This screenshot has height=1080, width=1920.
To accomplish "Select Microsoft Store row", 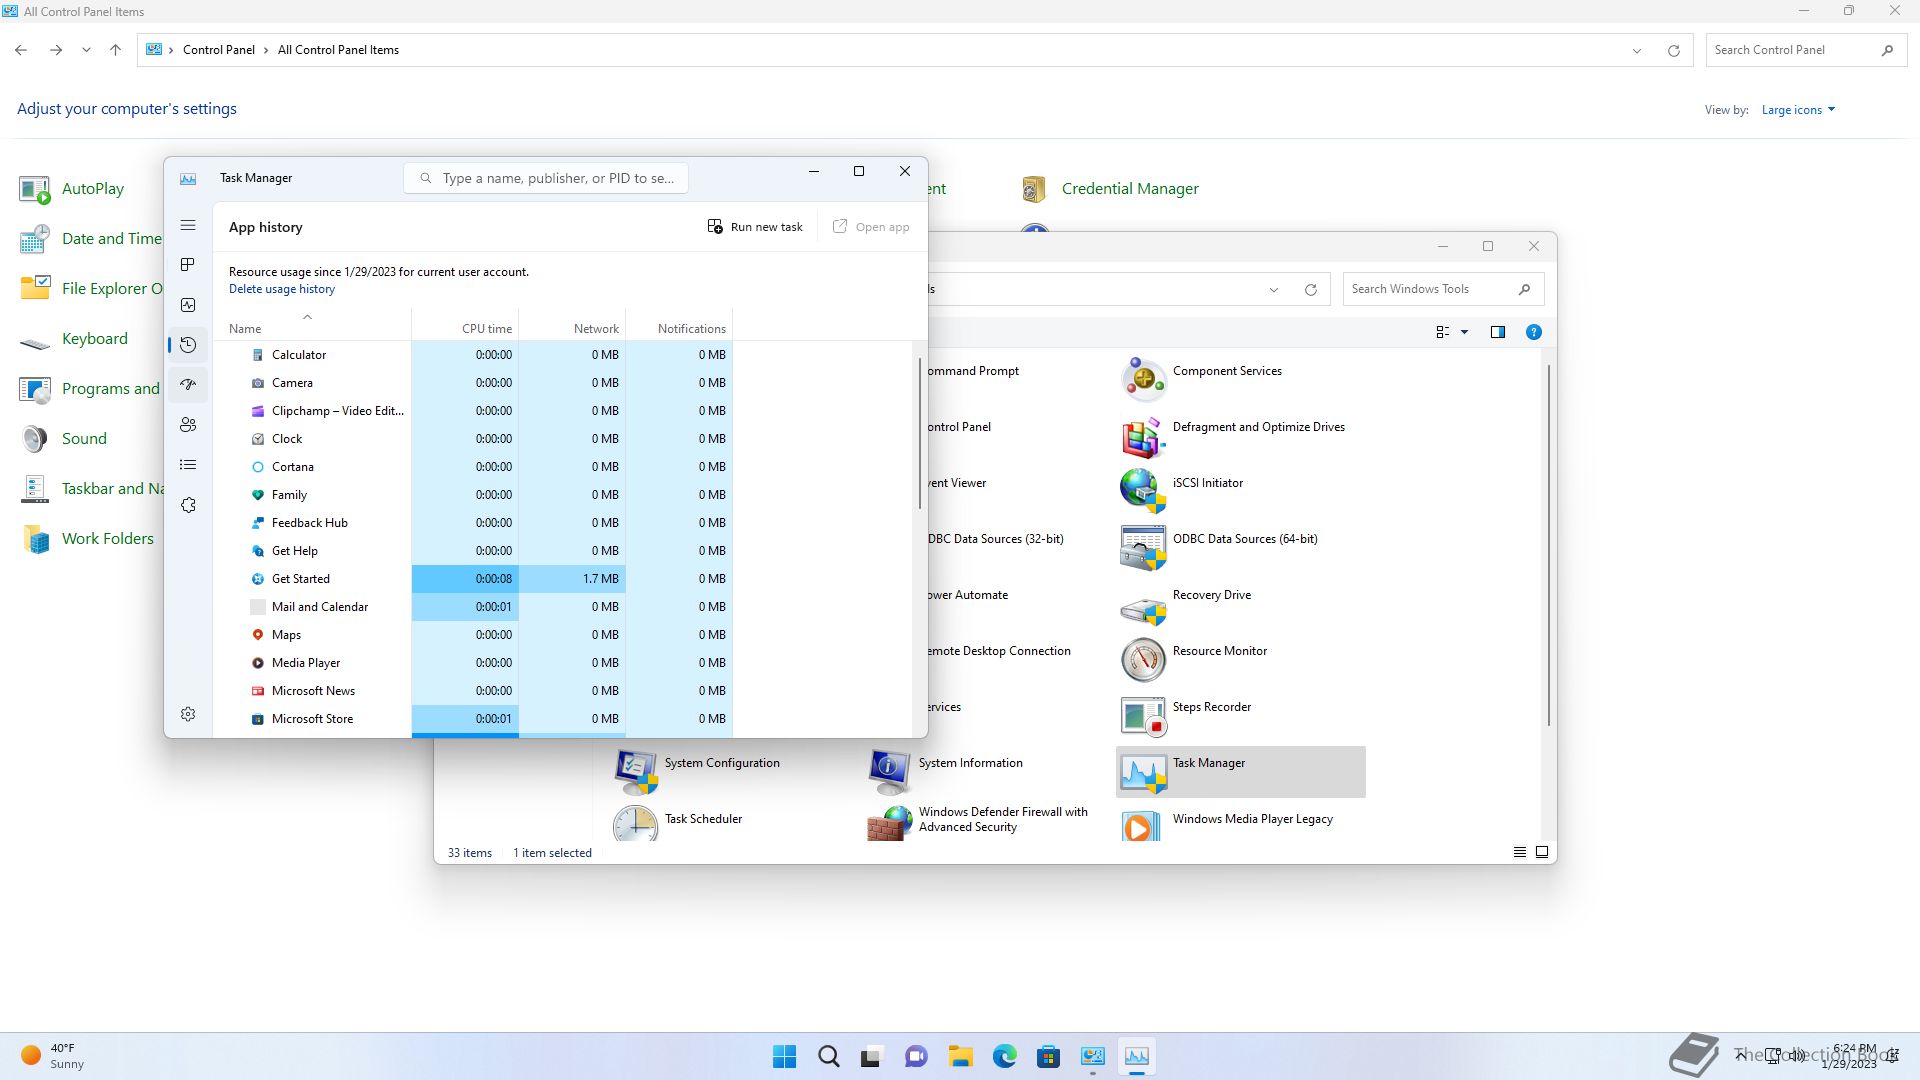I will tap(472, 719).
